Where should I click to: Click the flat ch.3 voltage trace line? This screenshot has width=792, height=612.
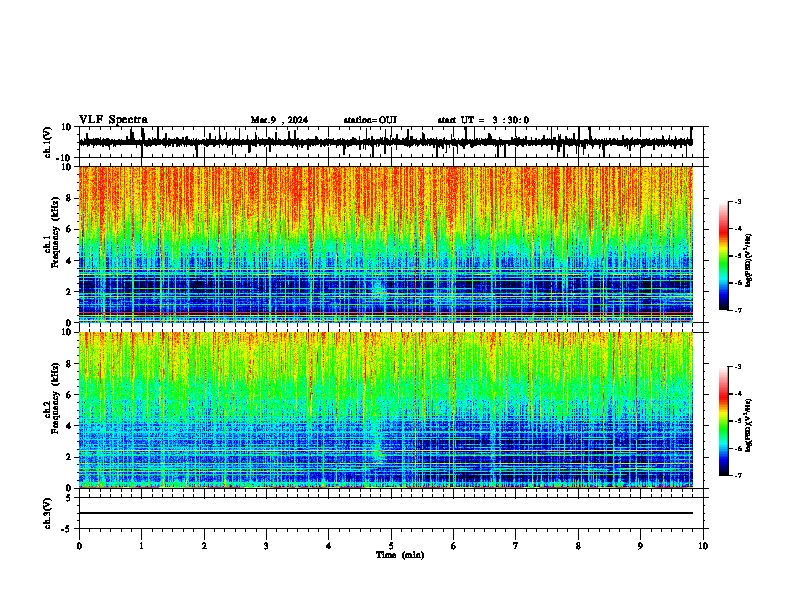pyautogui.click(x=386, y=513)
